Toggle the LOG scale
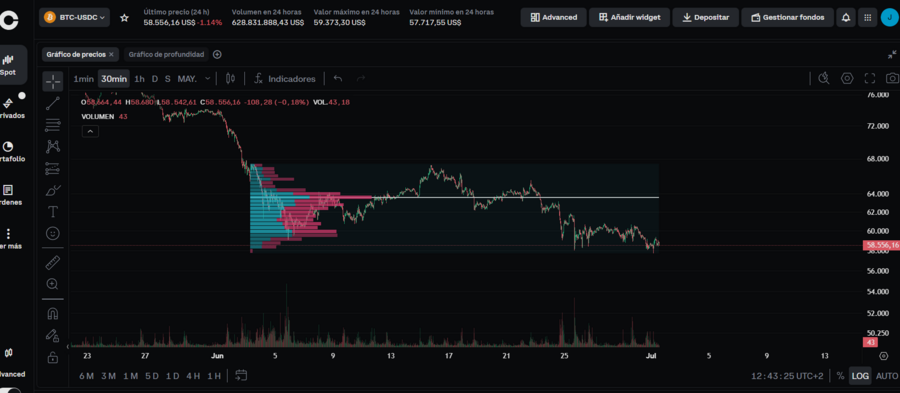 pos(860,376)
